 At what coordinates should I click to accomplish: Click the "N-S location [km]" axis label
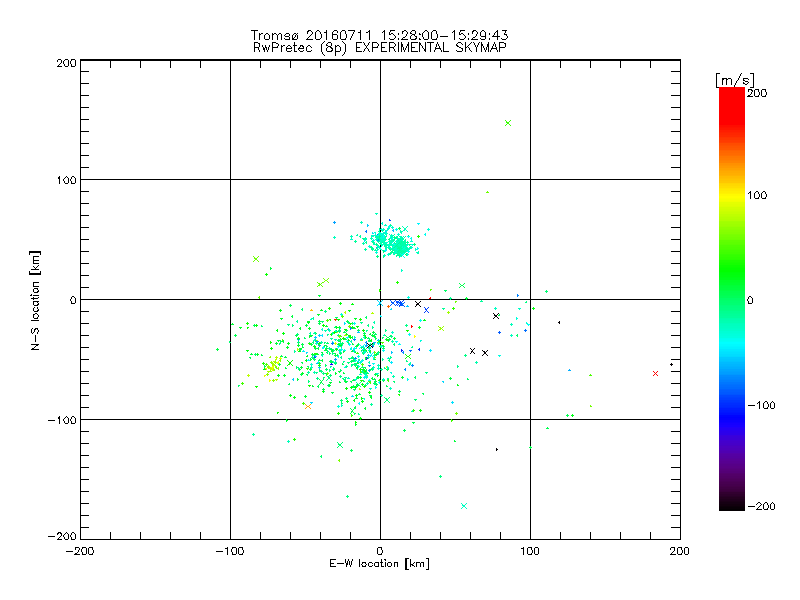[x=35, y=300]
